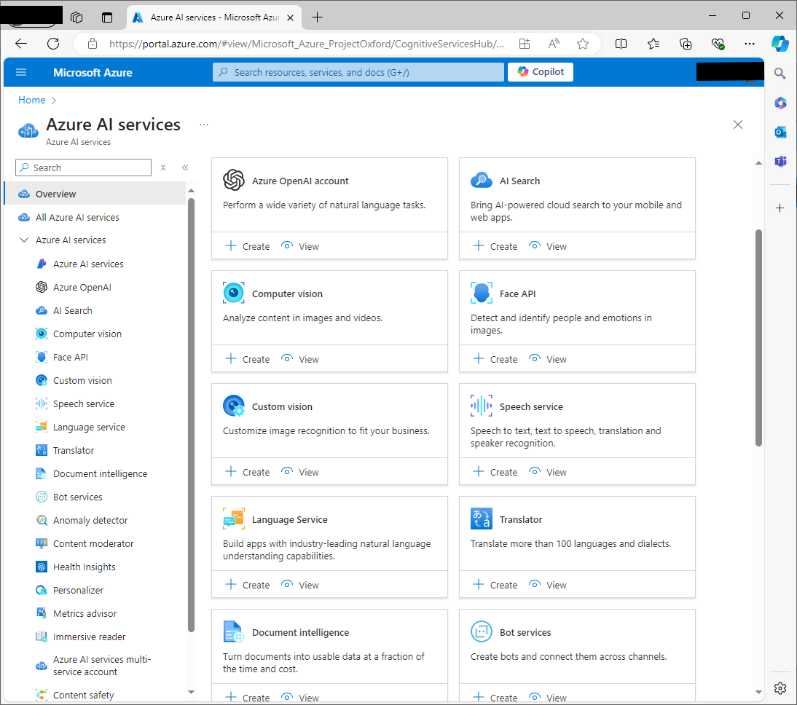The height and width of the screenshot is (705, 797).
Task: View Face API resources
Action: (x=548, y=359)
